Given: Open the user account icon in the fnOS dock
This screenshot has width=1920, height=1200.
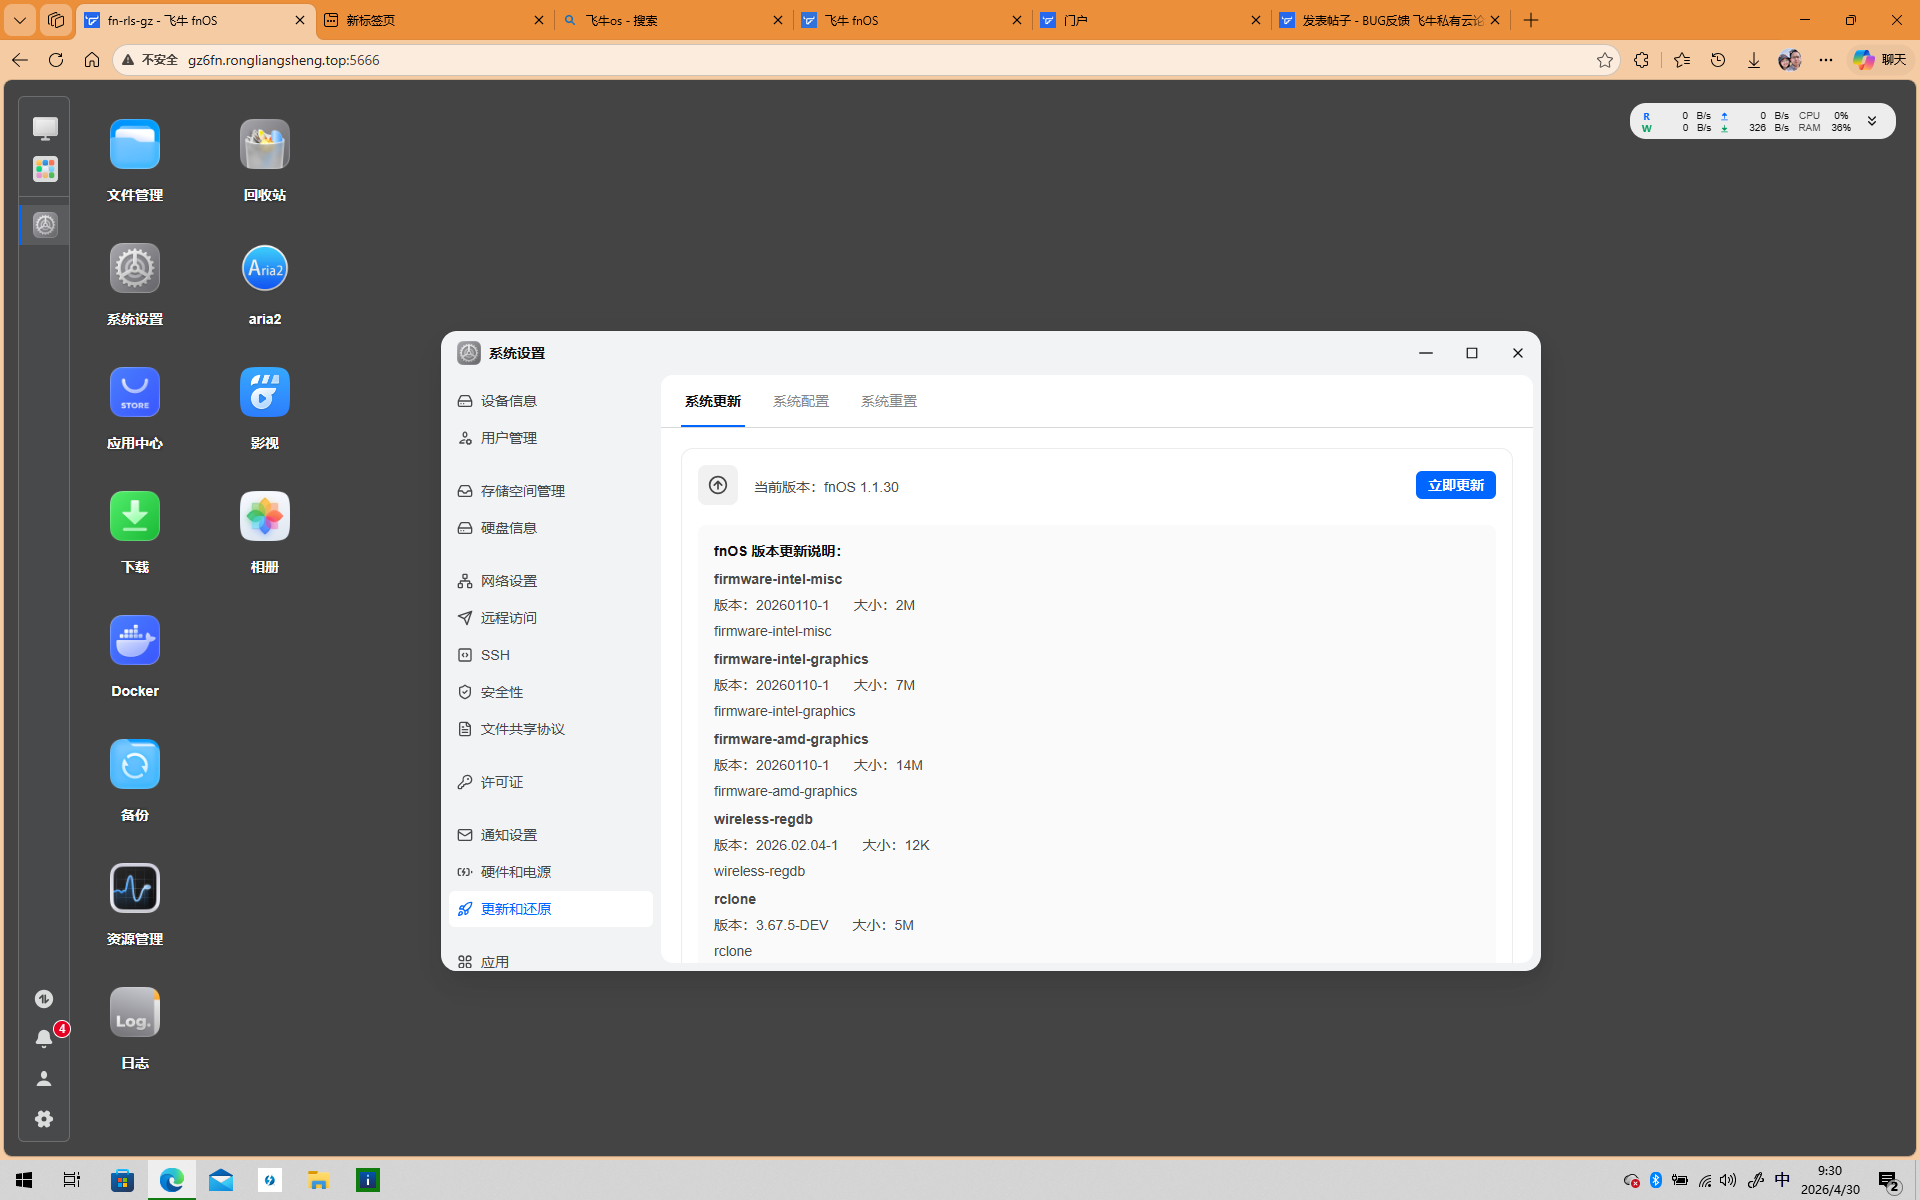Looking at the screenshot, I should 44,1079.
